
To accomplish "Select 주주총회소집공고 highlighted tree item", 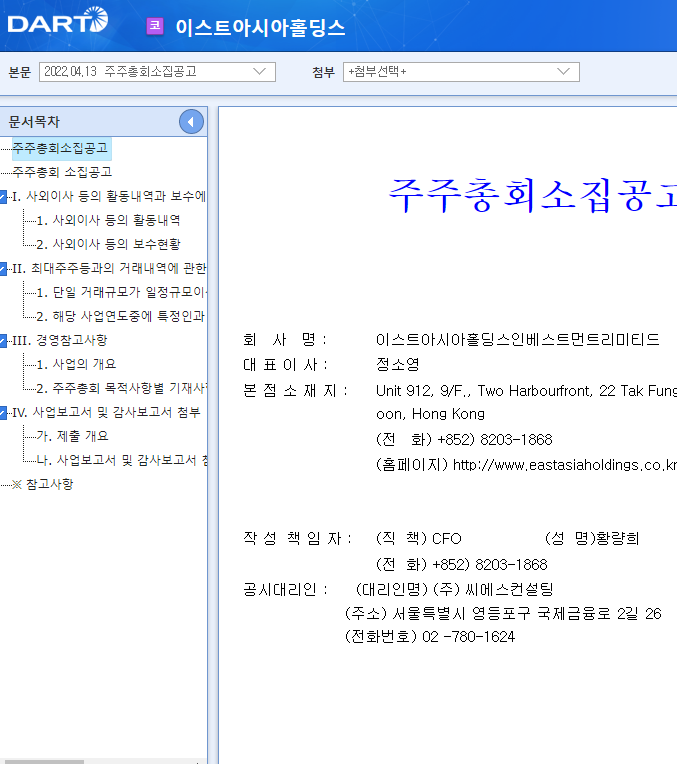I will click(x=60, y=148).
